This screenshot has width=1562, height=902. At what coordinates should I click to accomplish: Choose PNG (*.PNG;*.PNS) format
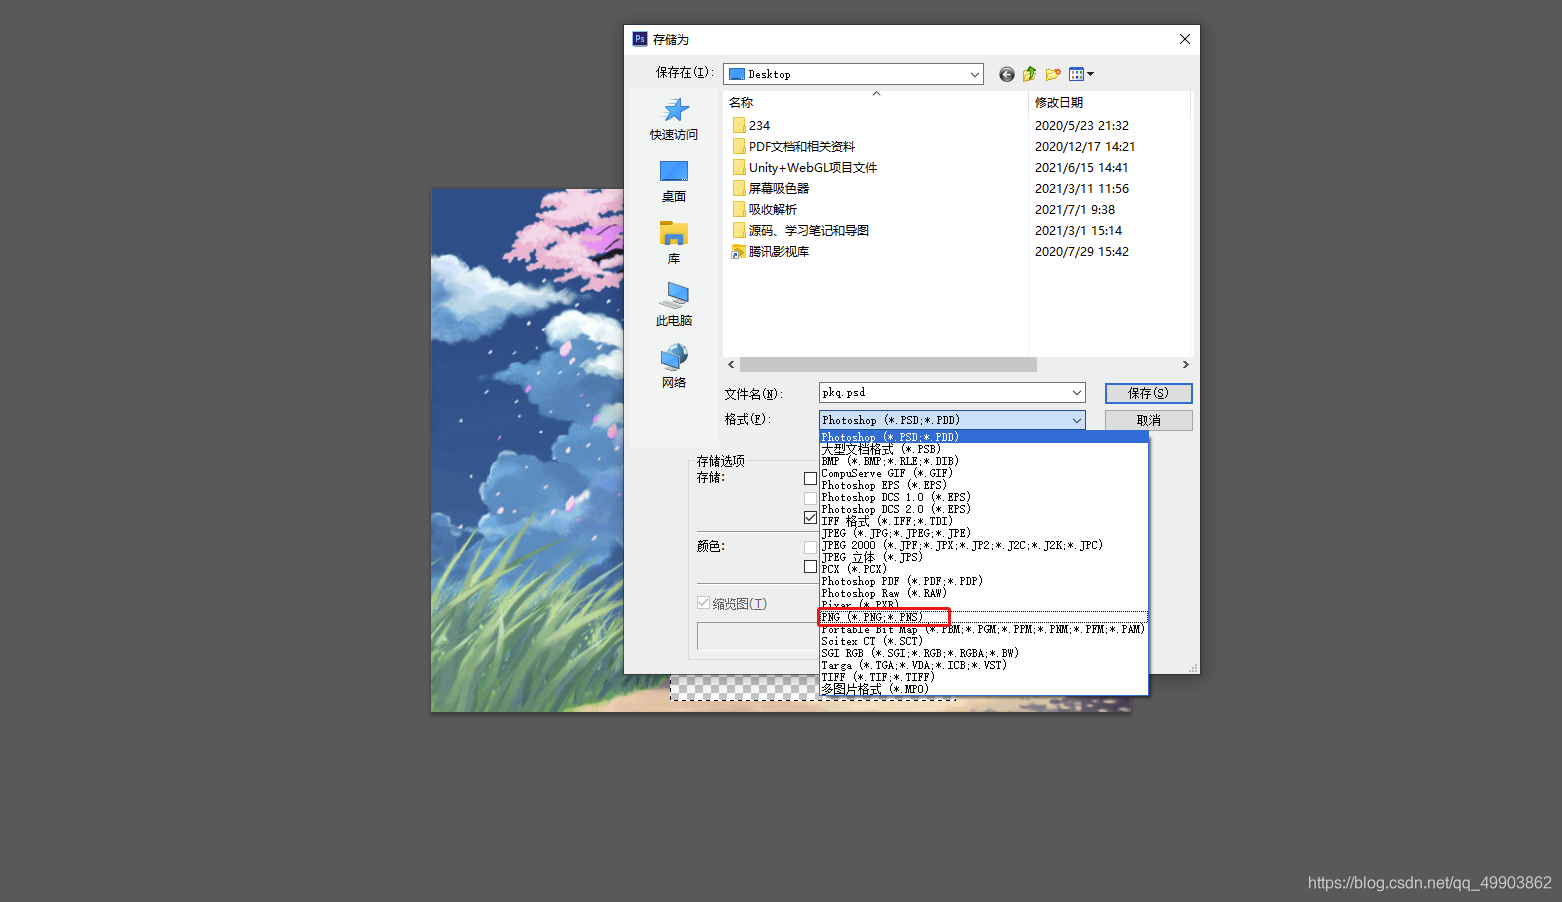point(984,617)
